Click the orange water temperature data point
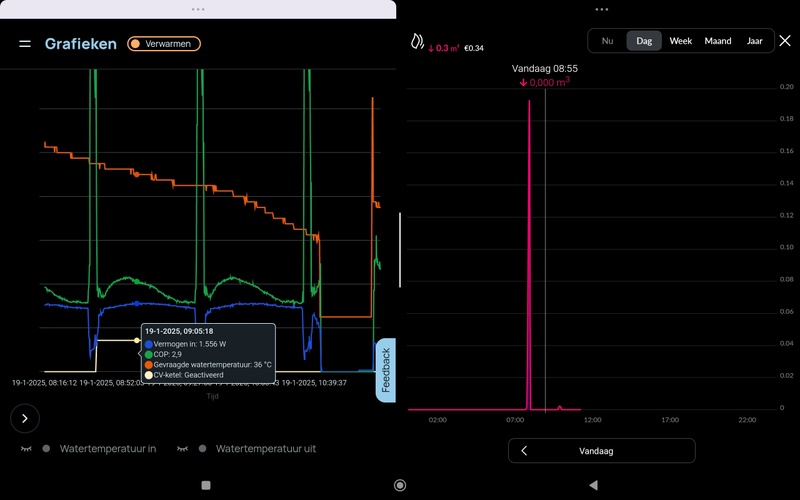Viewport: 800px width, 500px height. click(x=137, y=174)
